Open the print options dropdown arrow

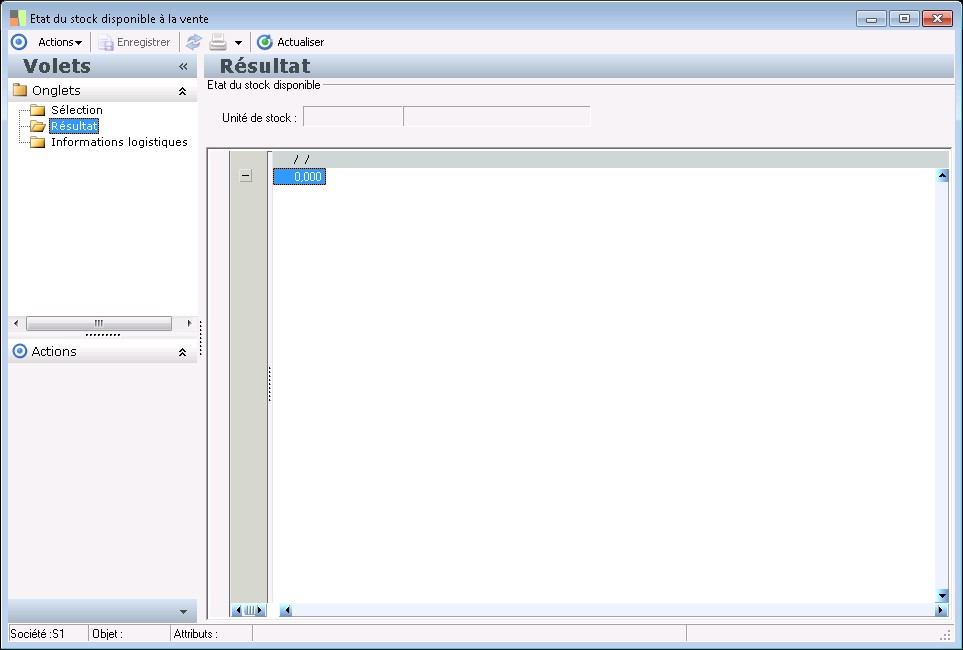point(238,42)
